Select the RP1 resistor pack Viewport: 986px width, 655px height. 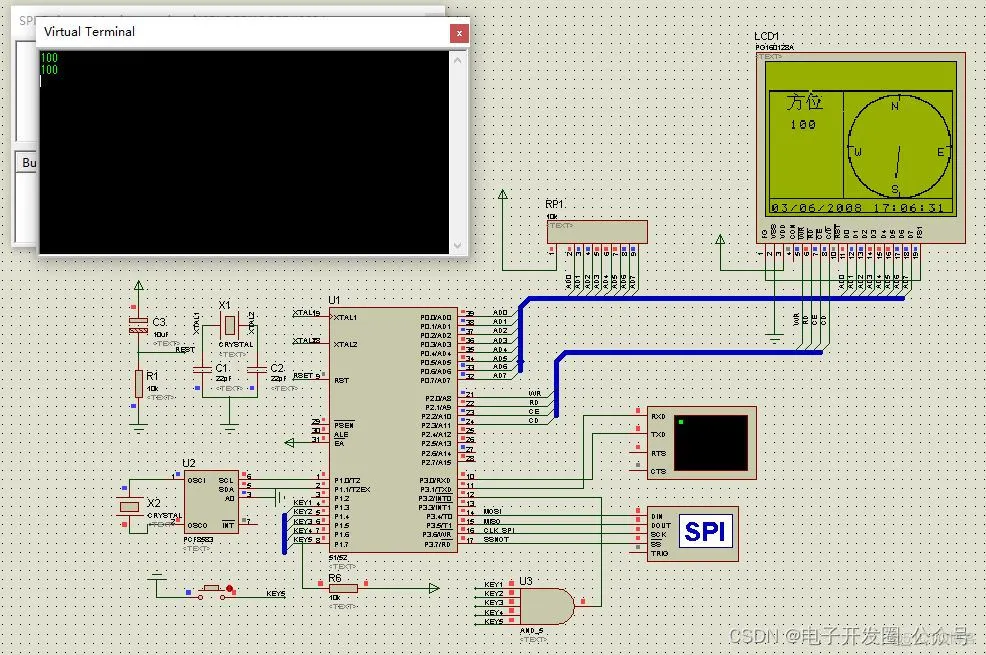tap(597, 231)
